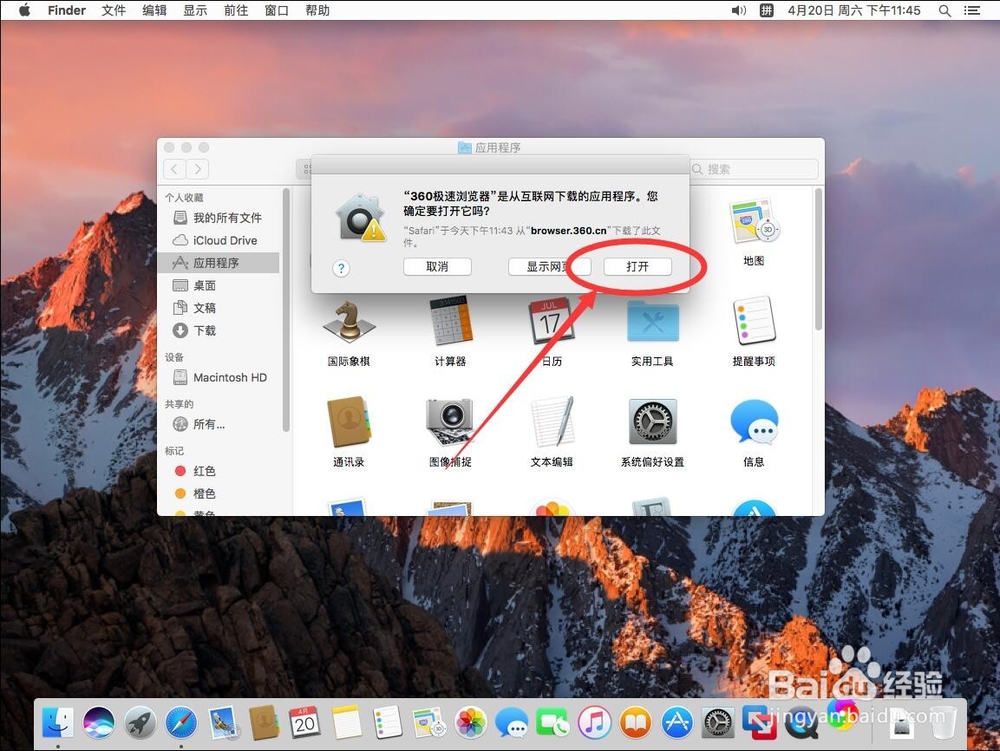The image size is (1000, 751).
Task: Select 所有… under 共享的
Action: pos(218,424)
